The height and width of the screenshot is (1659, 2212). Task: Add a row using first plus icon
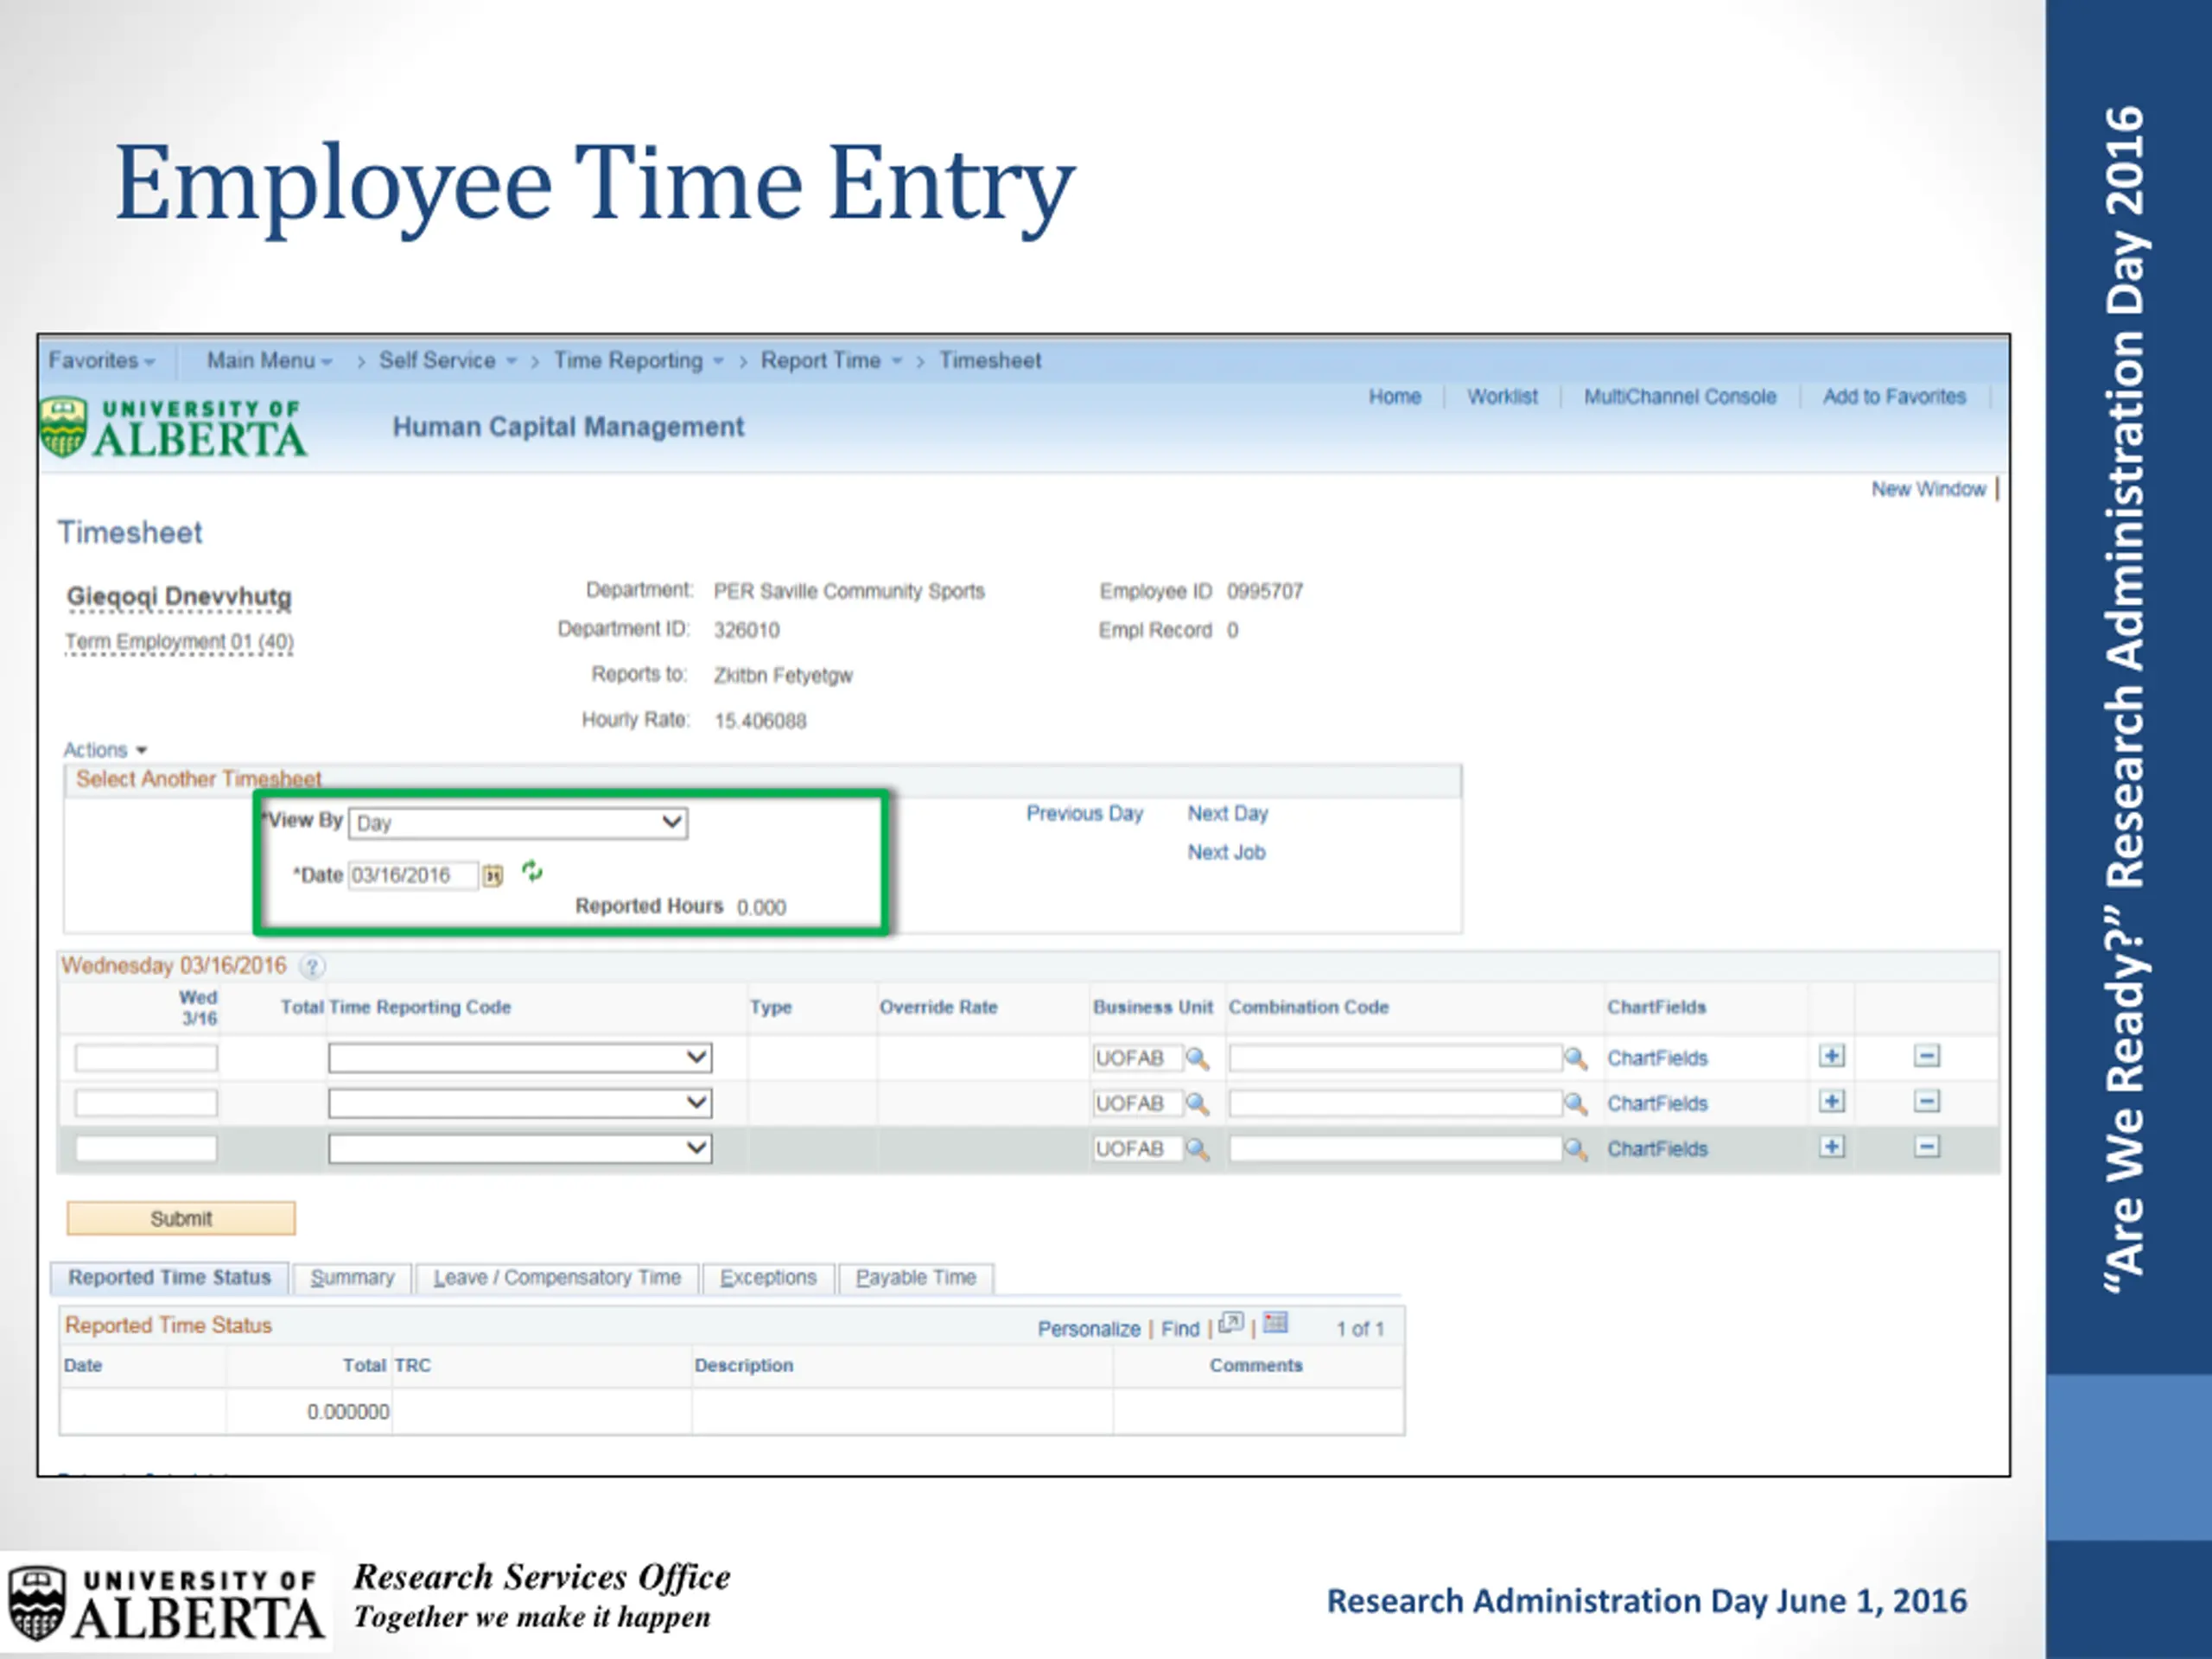[x=1831, y=1056]
